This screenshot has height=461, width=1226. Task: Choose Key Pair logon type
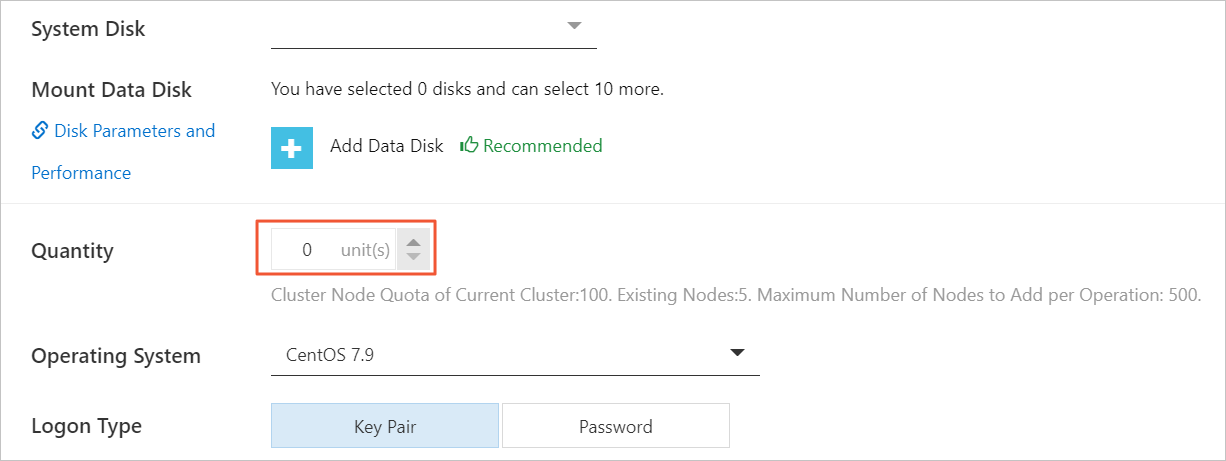[385, 426]
